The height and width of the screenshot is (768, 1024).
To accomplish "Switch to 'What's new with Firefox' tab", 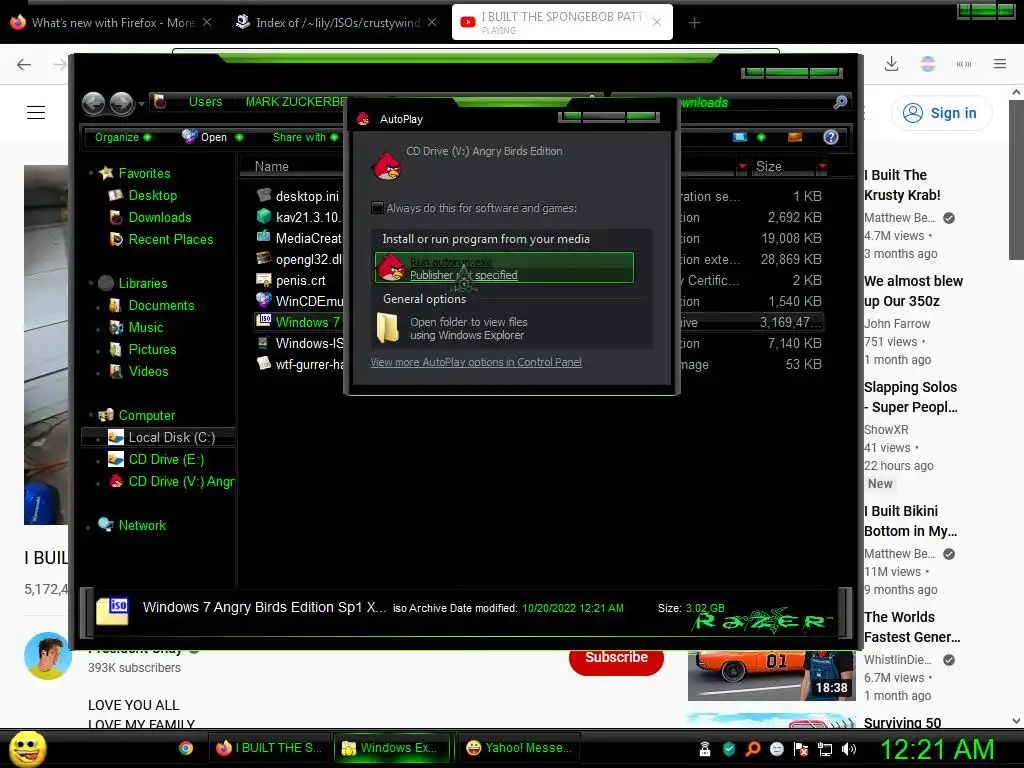I will pyautogui.click(x=110, y=23).
